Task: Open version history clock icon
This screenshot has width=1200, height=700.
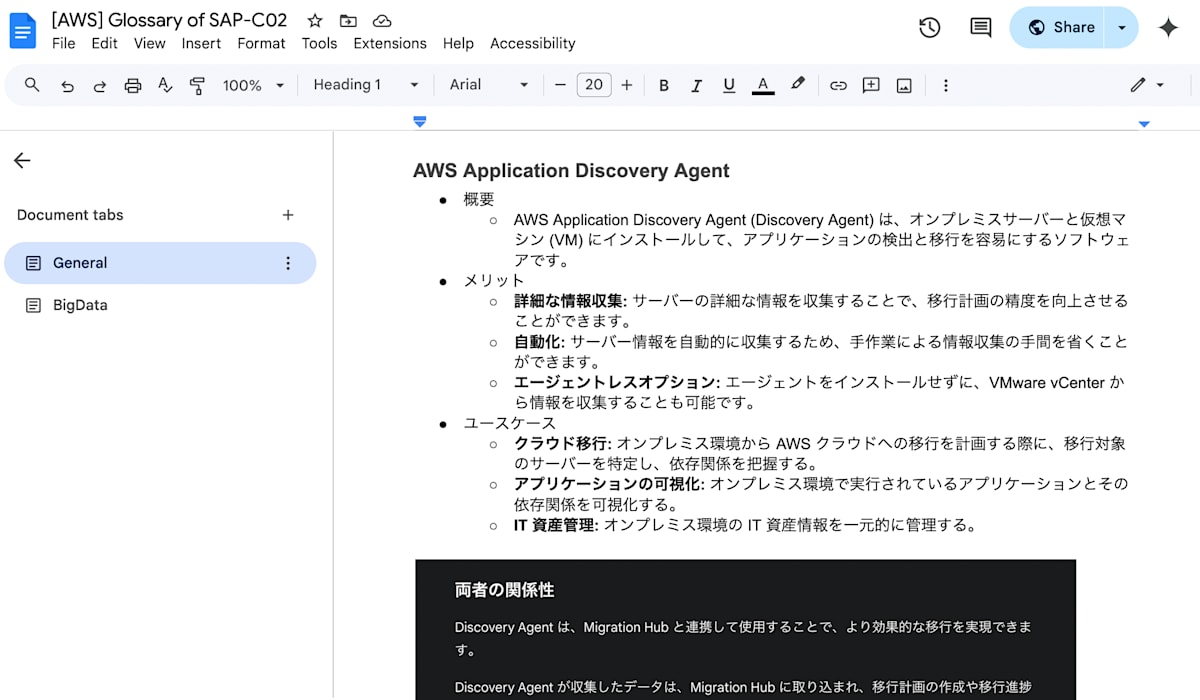Action: click(929, 28)
